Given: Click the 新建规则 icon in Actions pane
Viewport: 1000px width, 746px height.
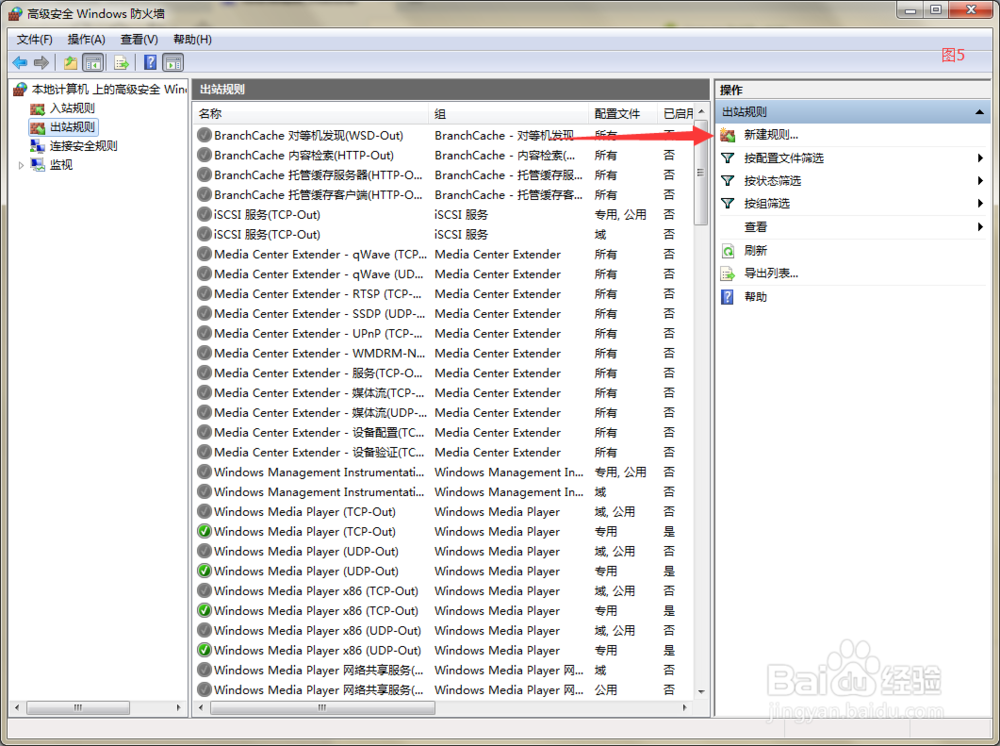Looking at the screenshot, I should (x=728, y=135).
